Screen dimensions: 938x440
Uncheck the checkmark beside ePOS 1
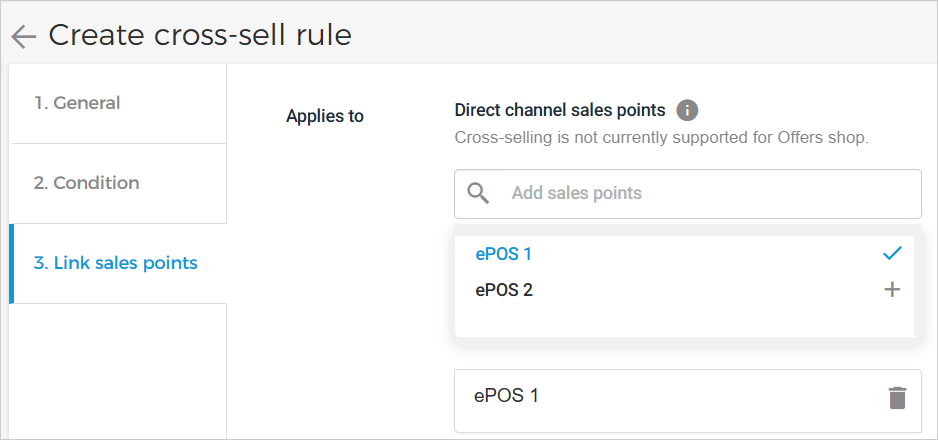(x=892, y=254)
